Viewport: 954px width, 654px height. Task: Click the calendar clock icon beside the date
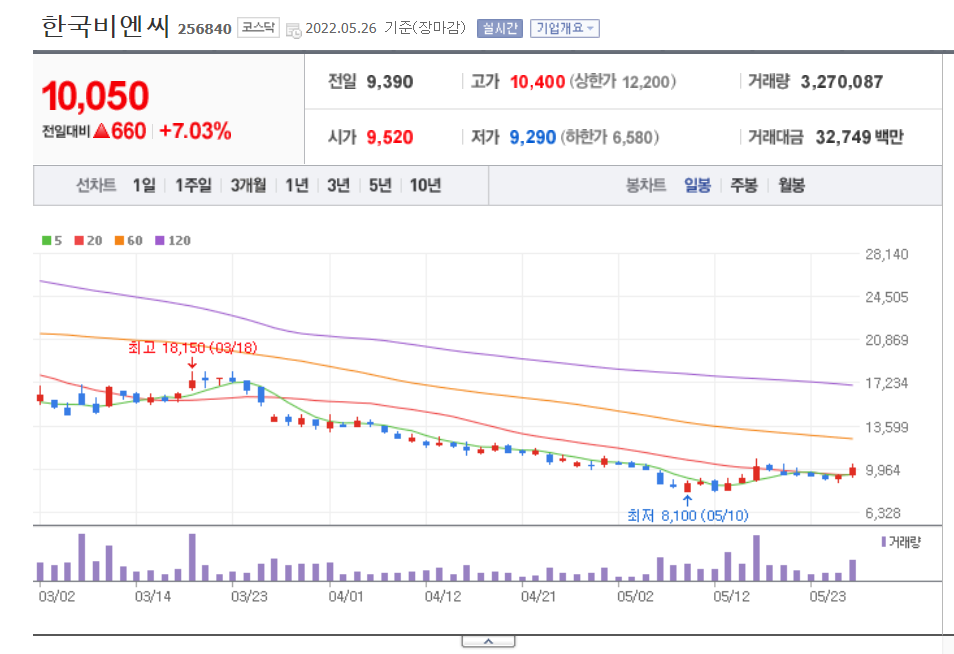point(293,30)
